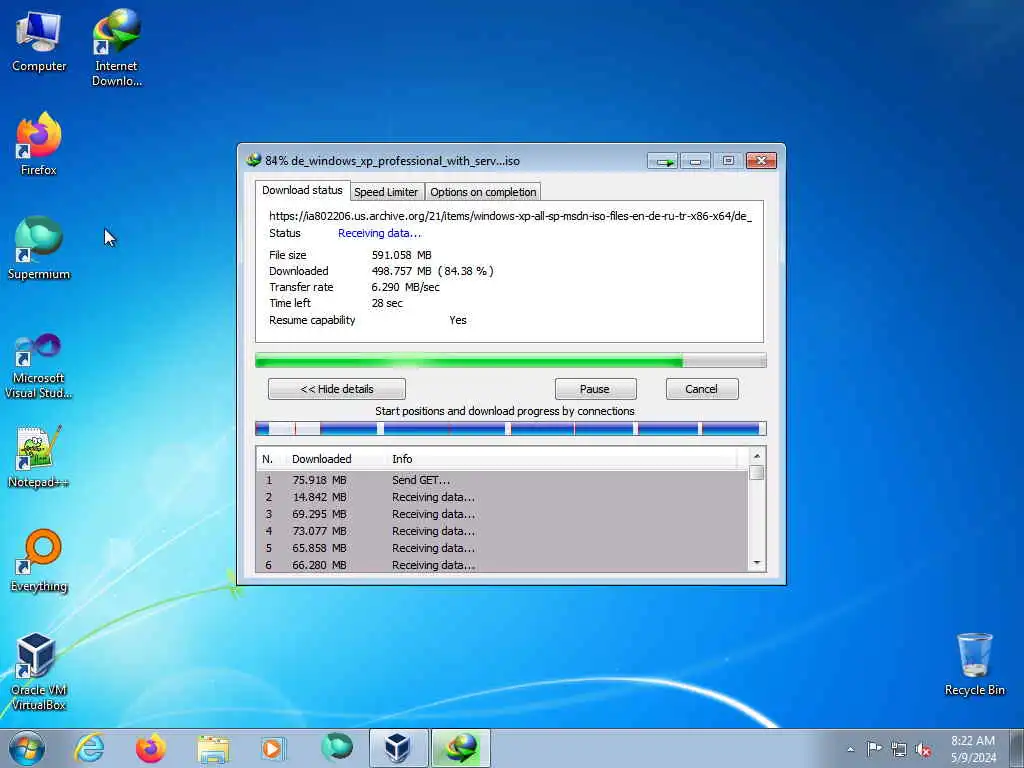Click the Downloaded value 498.757 MB
Image resolution: width=1024 pixels, height=768 pixels.
(432, 271)
